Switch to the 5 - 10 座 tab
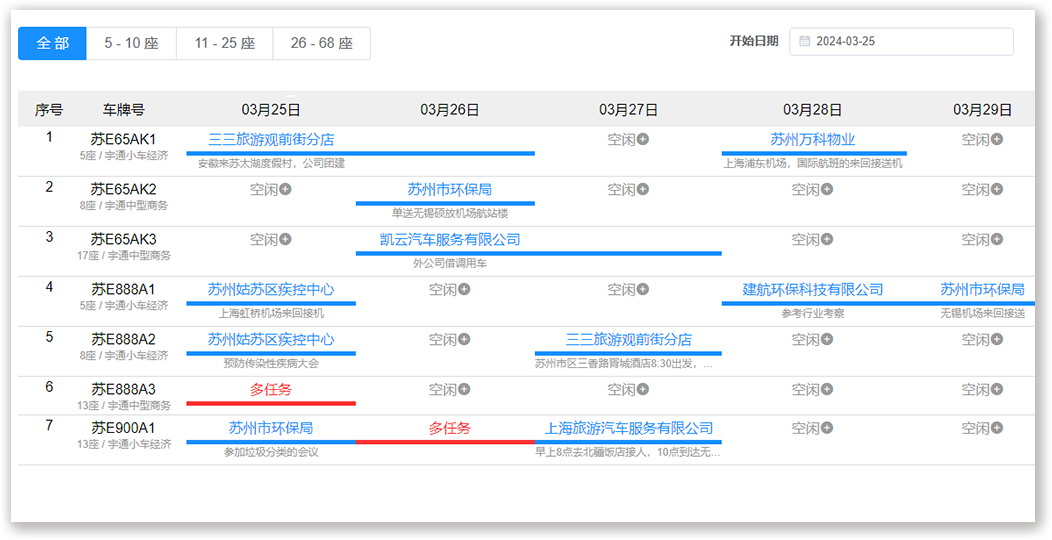The image size is (1052, 540). point(131,44)
